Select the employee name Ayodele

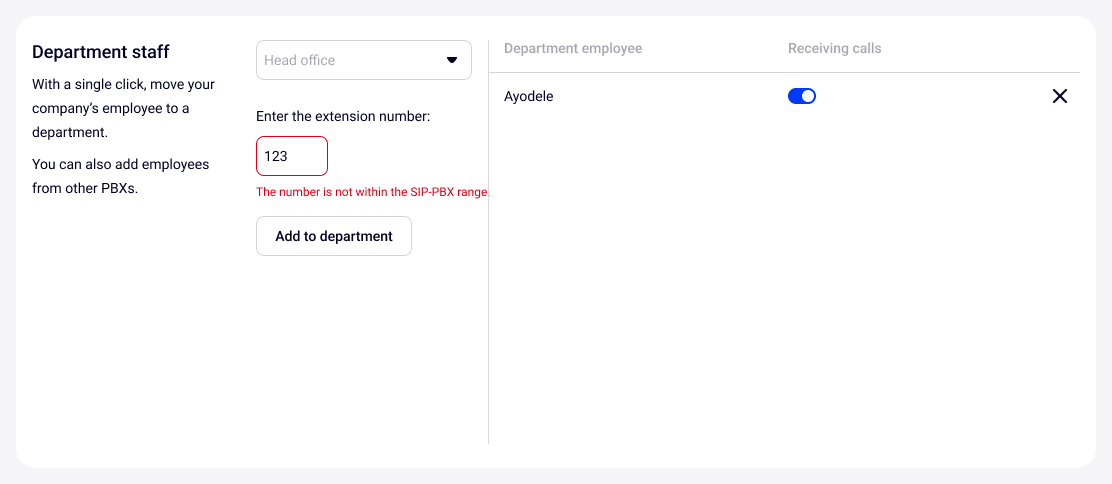pos(528,96)
